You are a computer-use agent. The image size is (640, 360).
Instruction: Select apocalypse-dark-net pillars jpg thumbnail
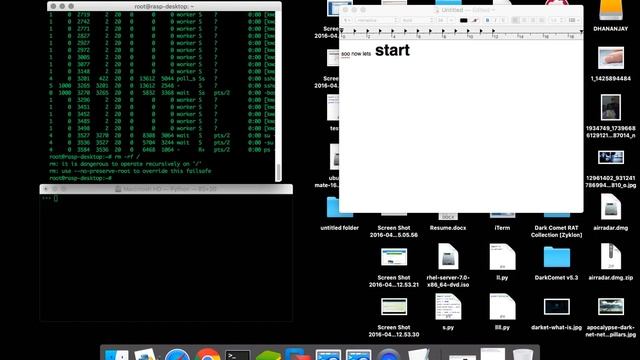(611, 307)
